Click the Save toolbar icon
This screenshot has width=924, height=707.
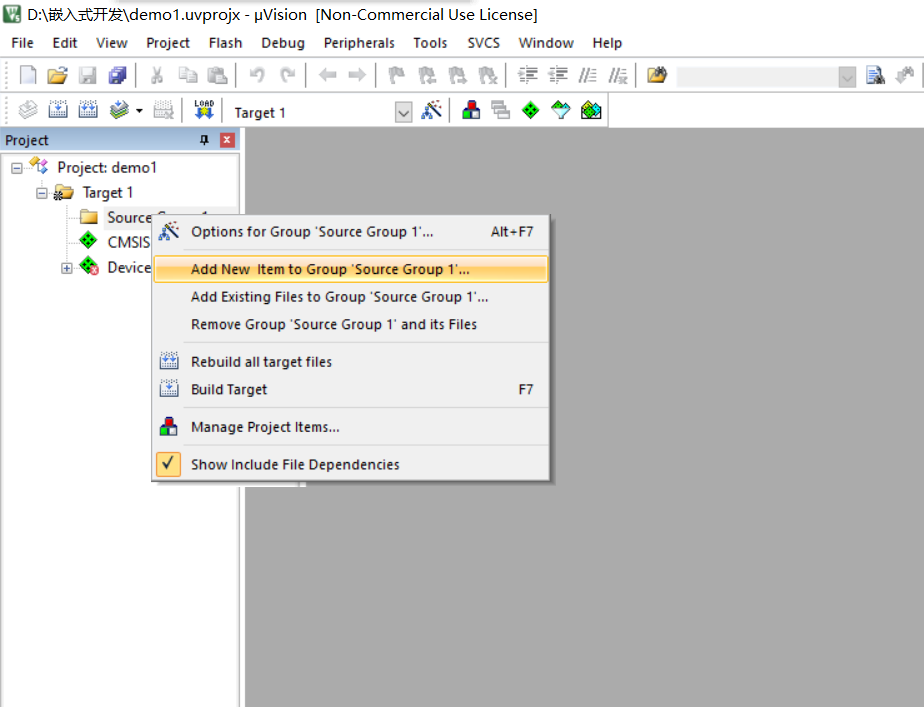[88, 75]
